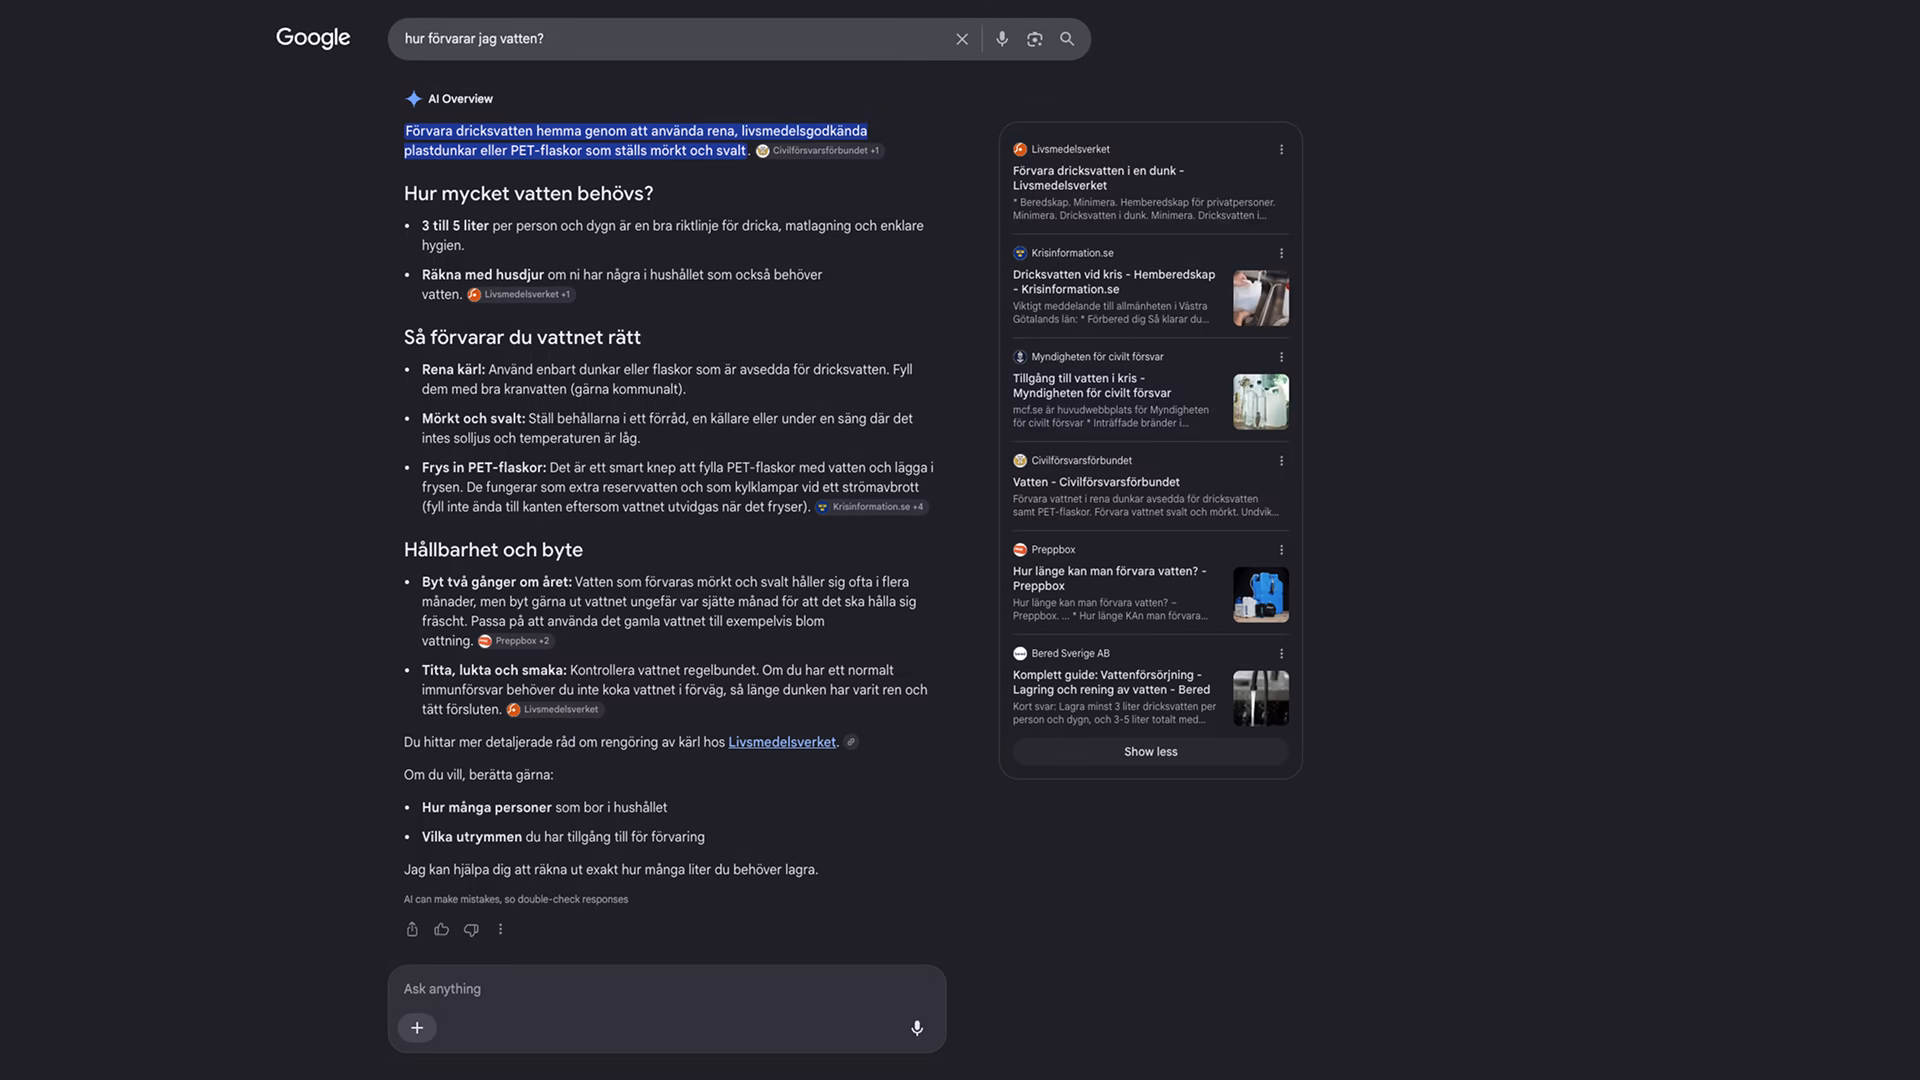Click microphone icon in Ask anything box
The width and height of the screenshot is (1920, 1080).
[x=917, y=1028]
